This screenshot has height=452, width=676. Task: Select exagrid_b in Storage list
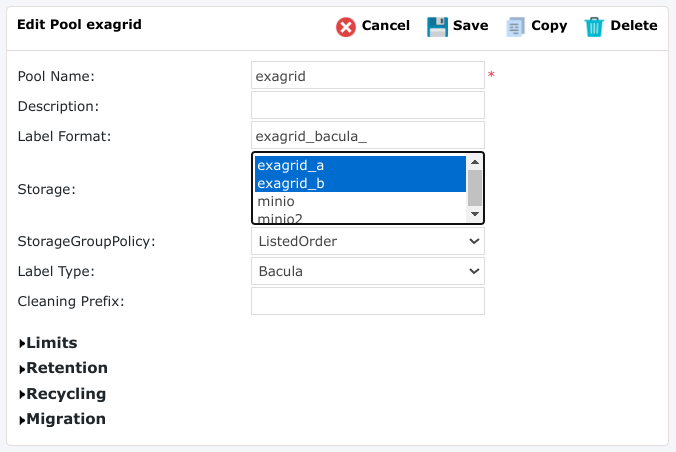pos(360,183)
